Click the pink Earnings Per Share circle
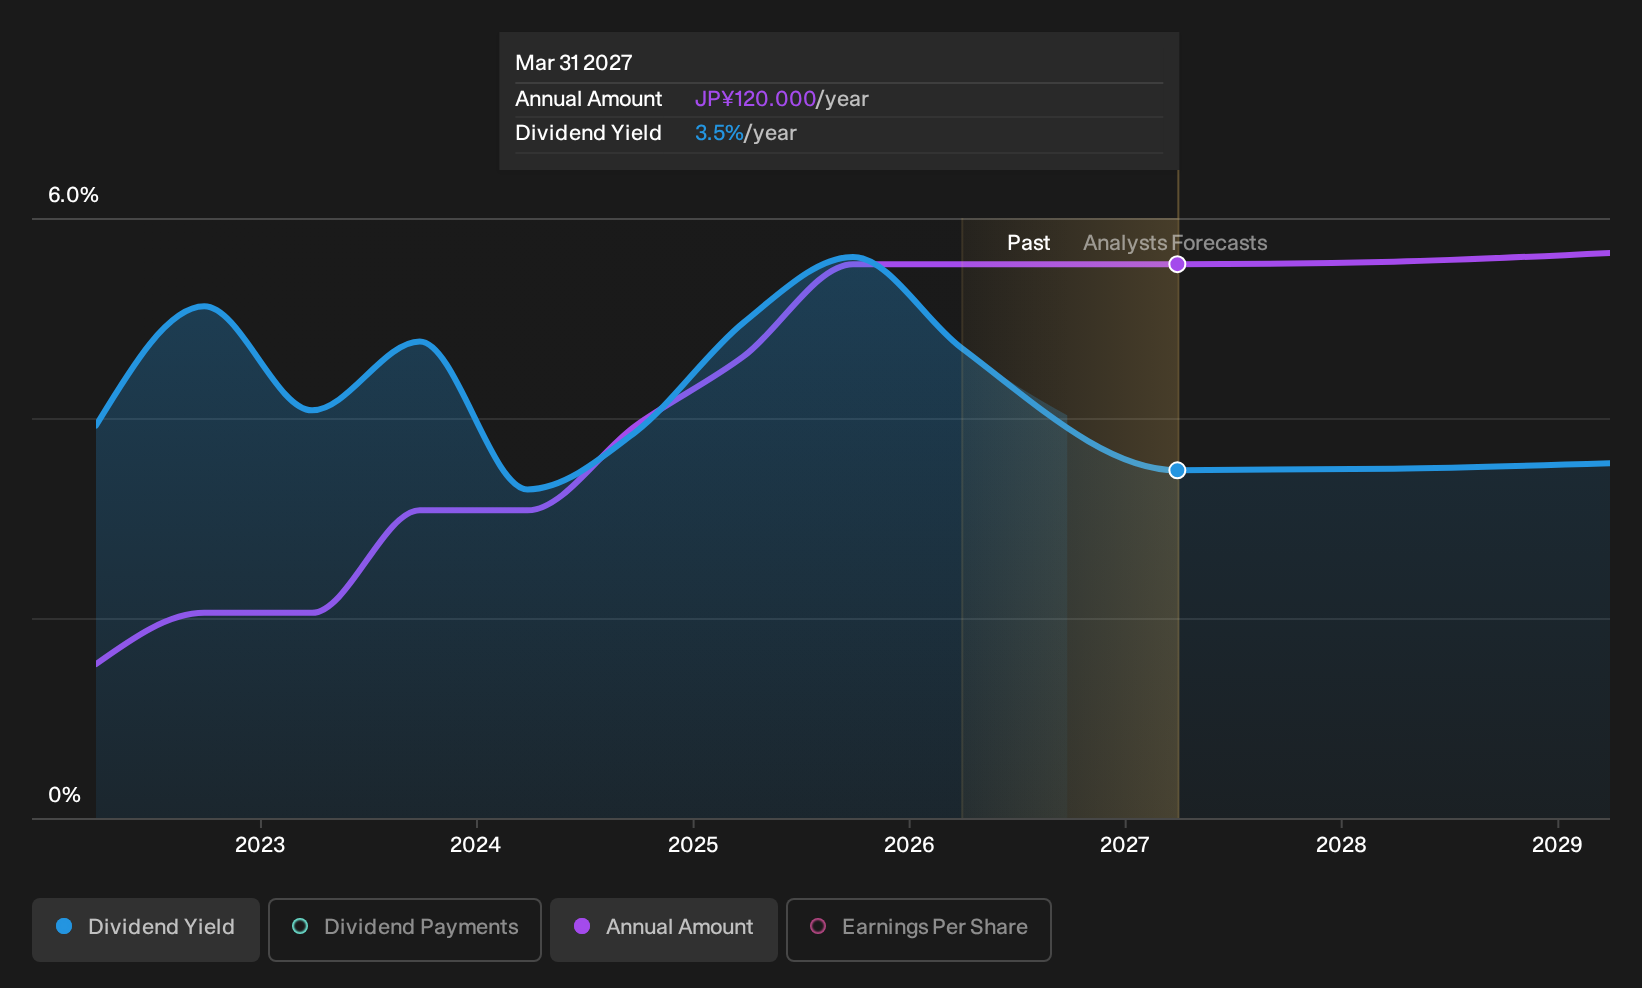The image size is (1642, 988). [x=818, y=927]
